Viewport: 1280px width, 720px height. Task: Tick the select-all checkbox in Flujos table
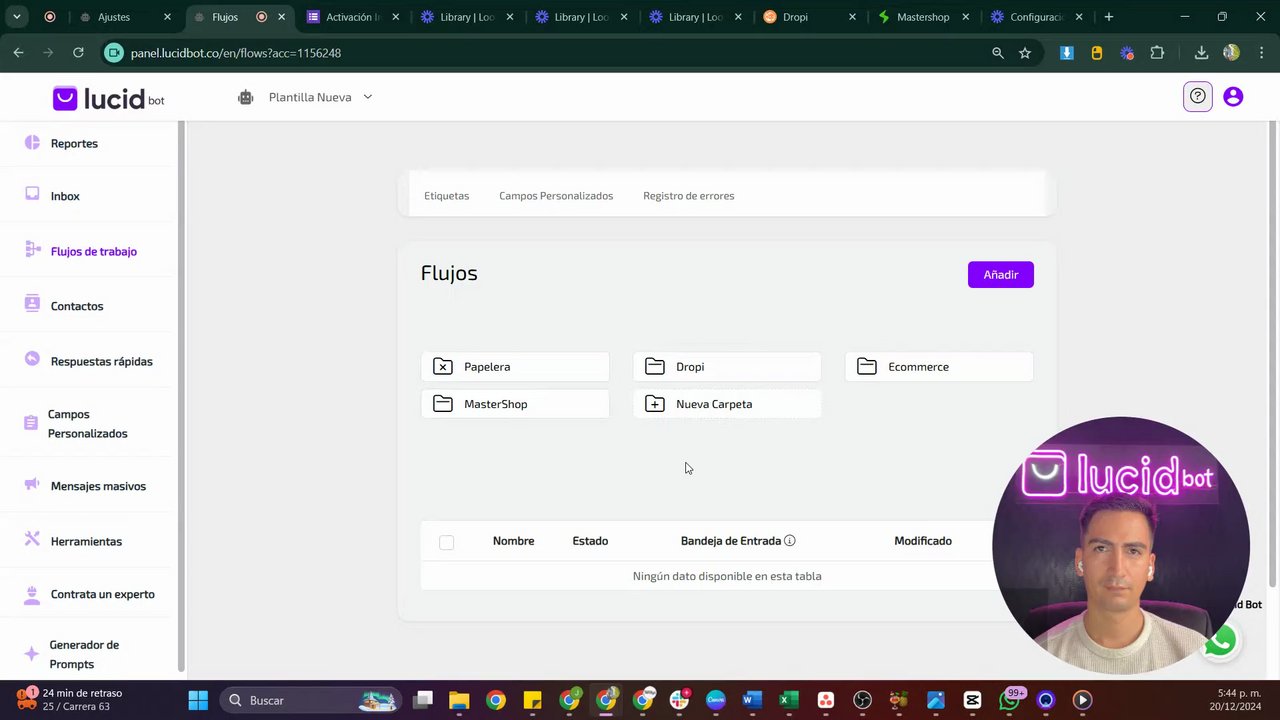[x=446, y=542]
